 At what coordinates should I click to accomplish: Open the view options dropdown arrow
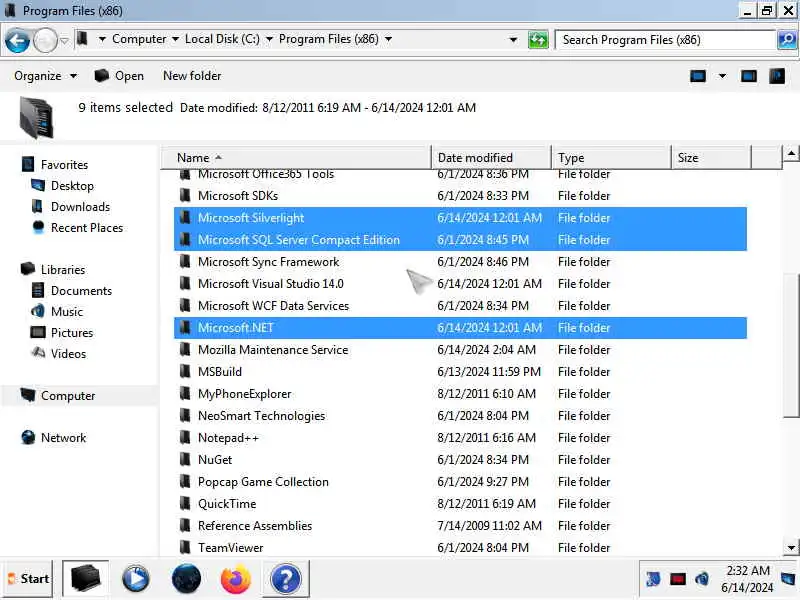point(722,76)
